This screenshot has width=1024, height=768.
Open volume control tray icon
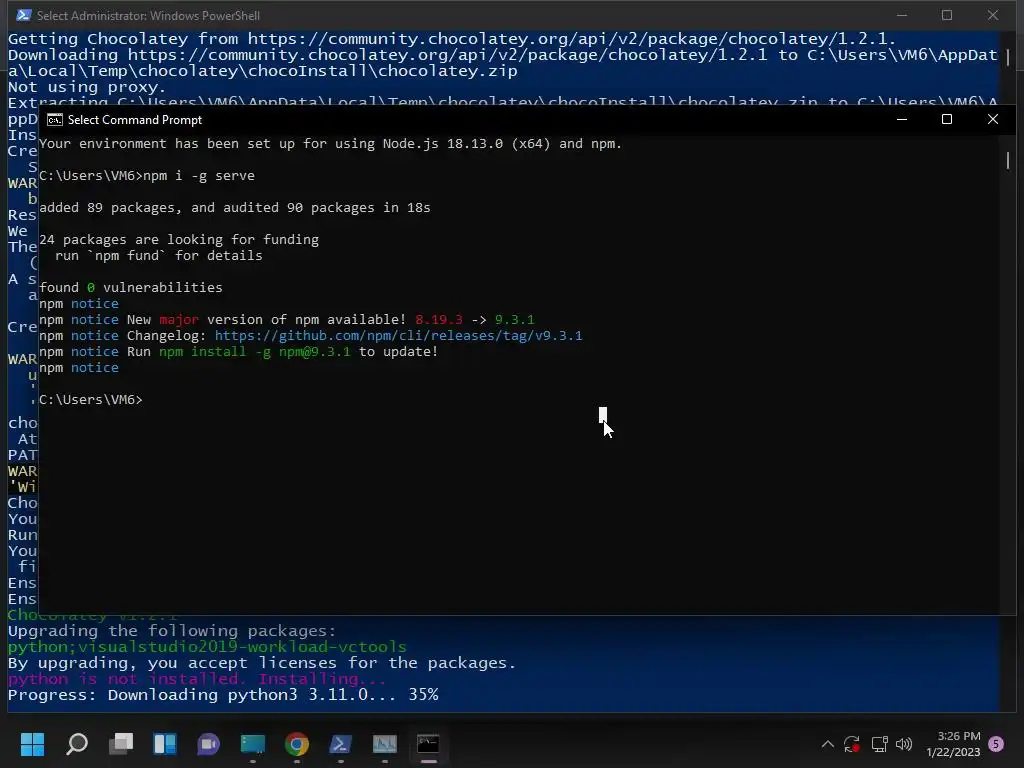904,744
